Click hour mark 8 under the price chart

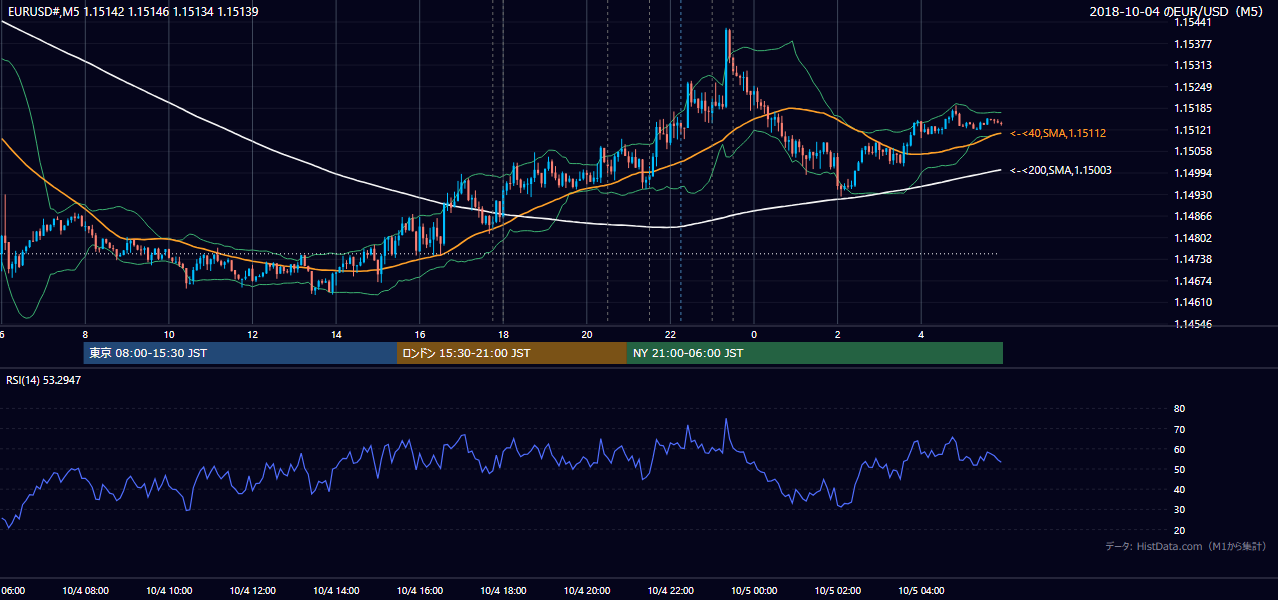point(85,334)
